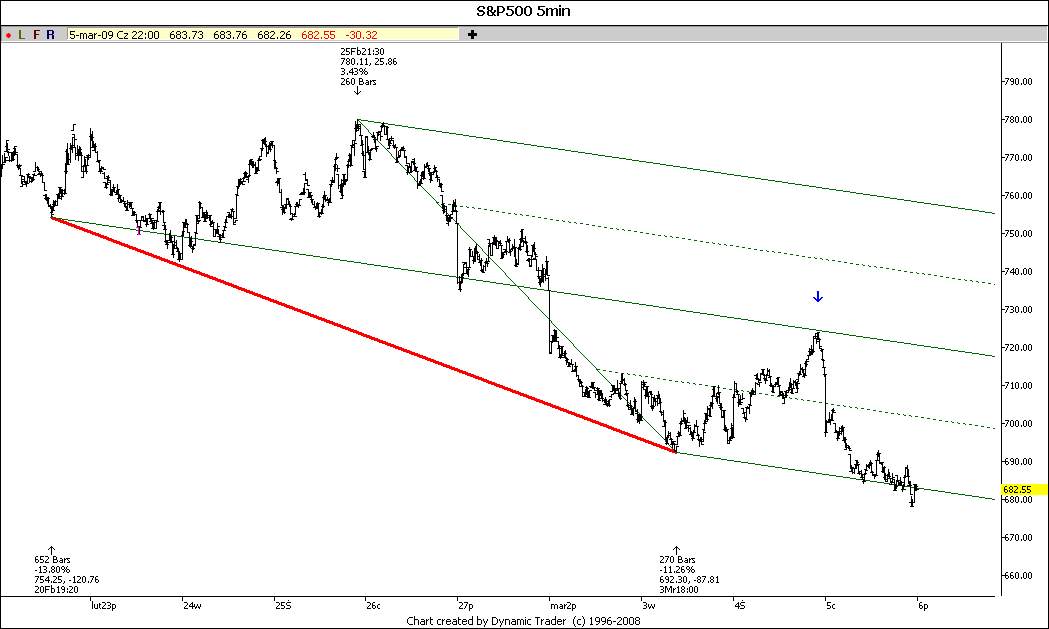Click the "780.11, 25.86" annotation text

pyautogui.click(x=369, y=62)
